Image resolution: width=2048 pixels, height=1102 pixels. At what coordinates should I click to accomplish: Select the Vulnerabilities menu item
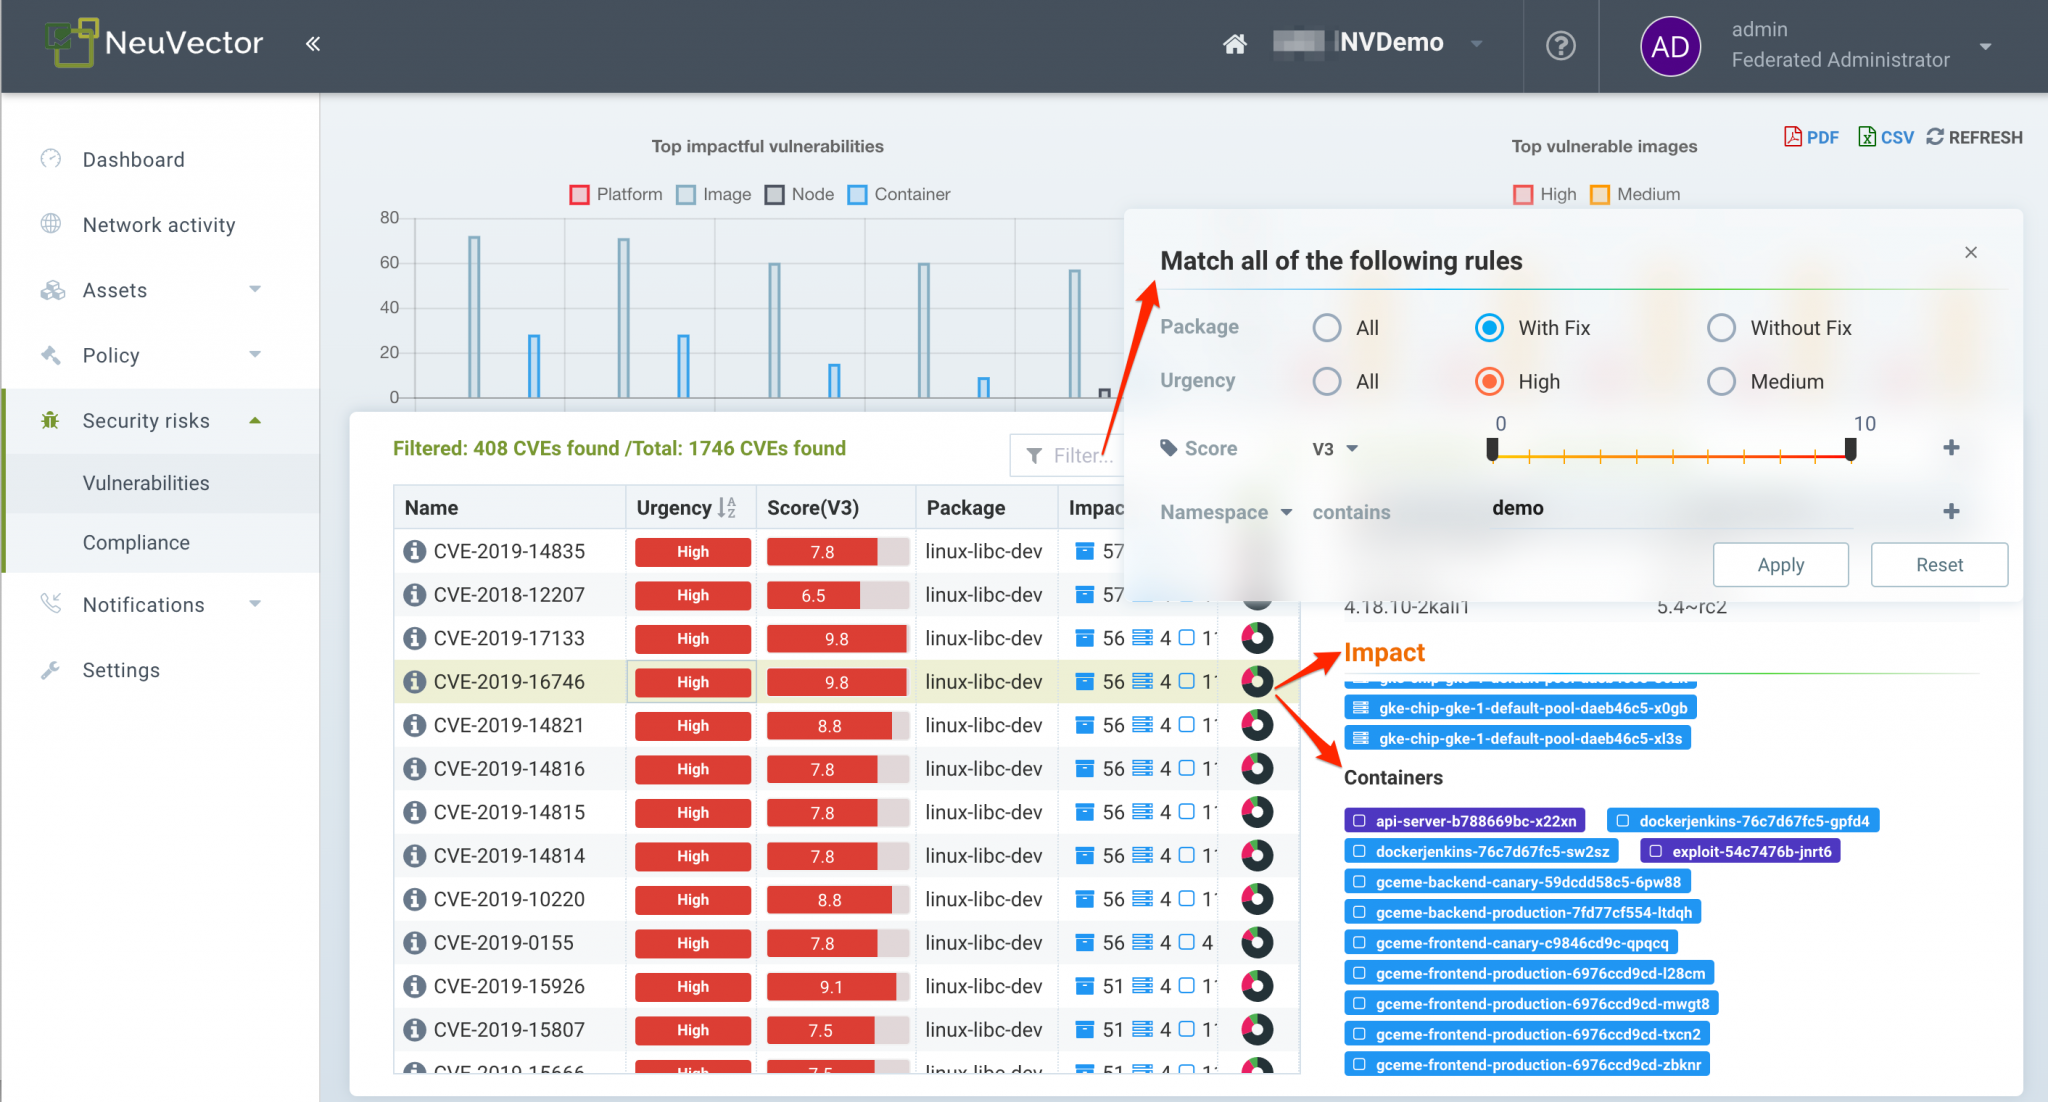[145, 483]
